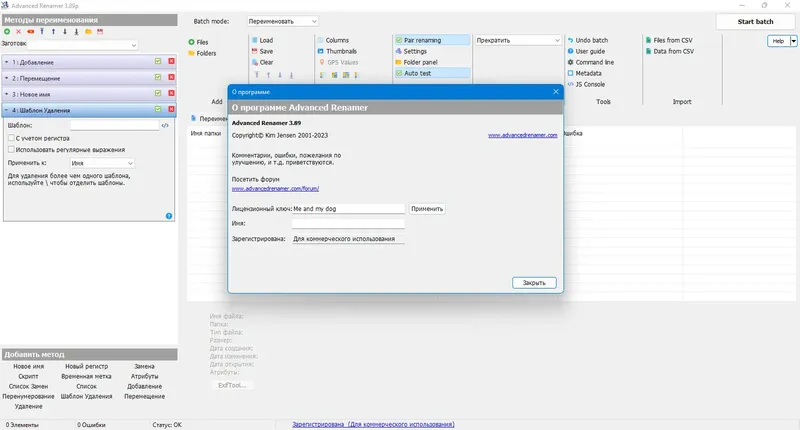This screenshot has width=800, height=430.
Task: Click Save in the list toolbar group
Action: tap(262, 51)
